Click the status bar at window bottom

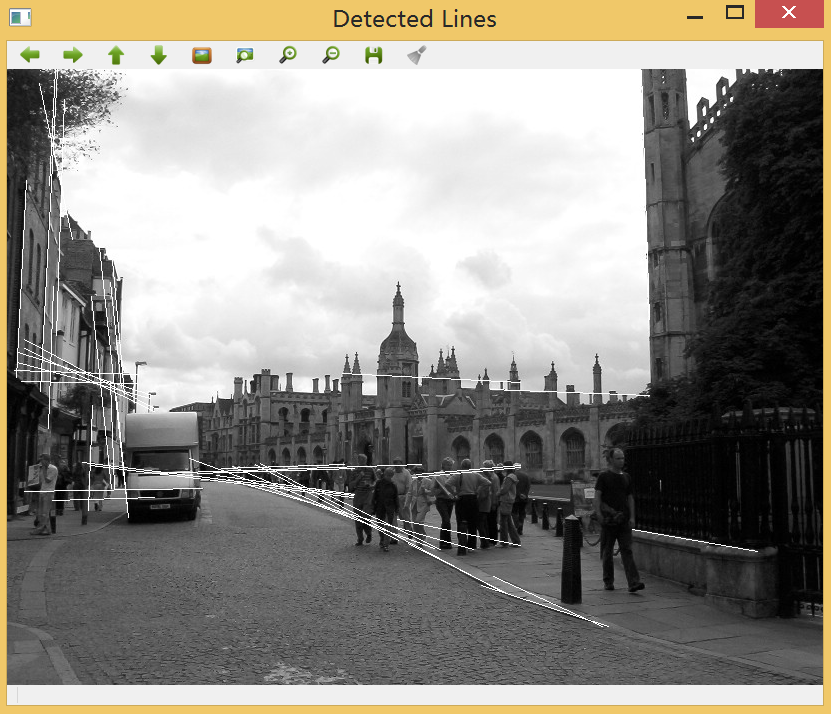coord(415,694)
